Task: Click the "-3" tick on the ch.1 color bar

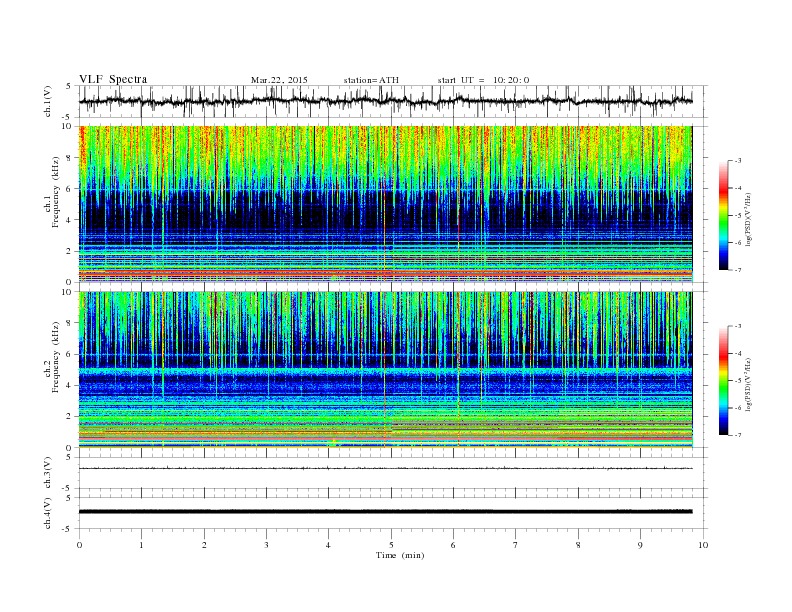Action: [x=737, y=161]
